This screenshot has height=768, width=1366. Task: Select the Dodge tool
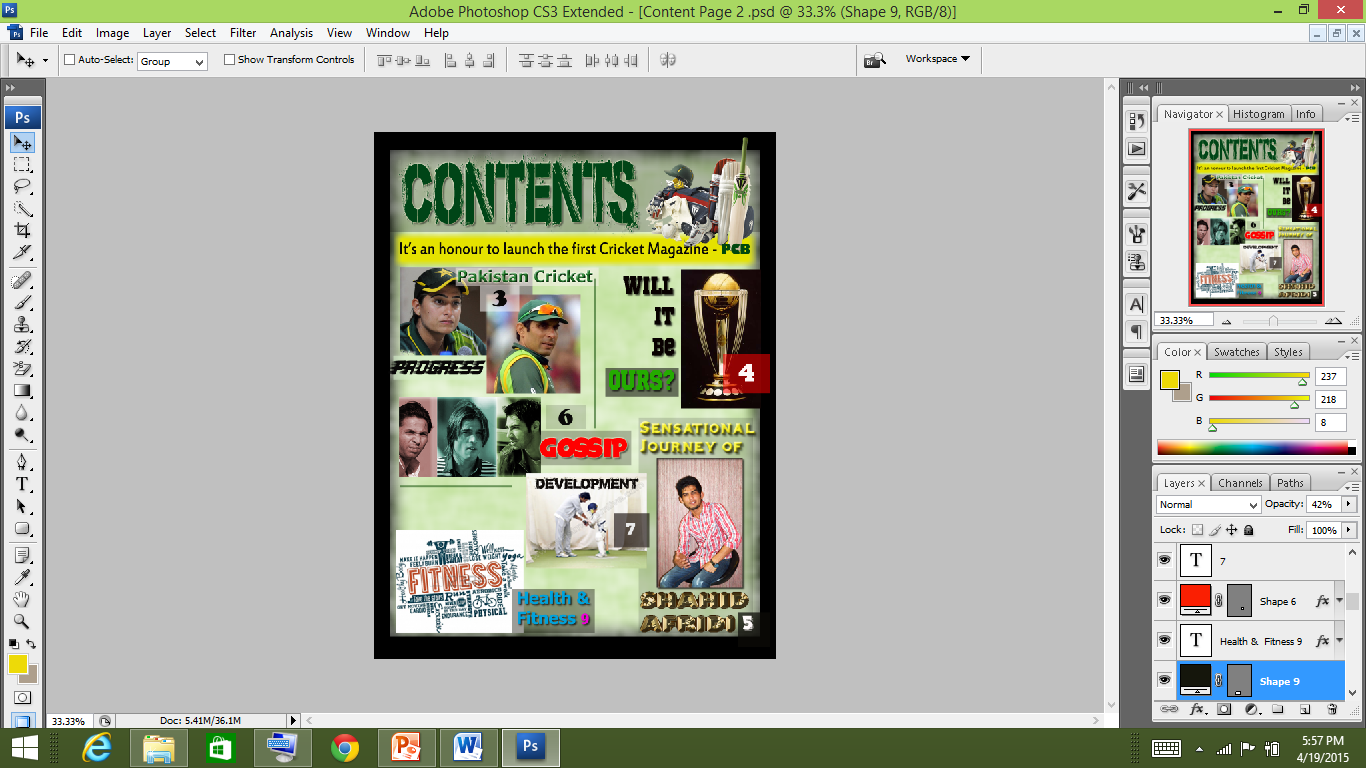(22, 435)
